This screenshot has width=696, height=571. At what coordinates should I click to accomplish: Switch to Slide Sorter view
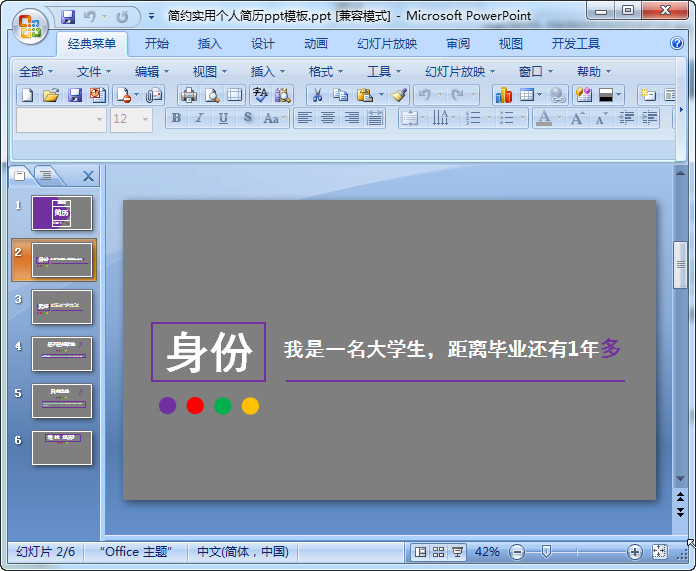tap(439, 552)
